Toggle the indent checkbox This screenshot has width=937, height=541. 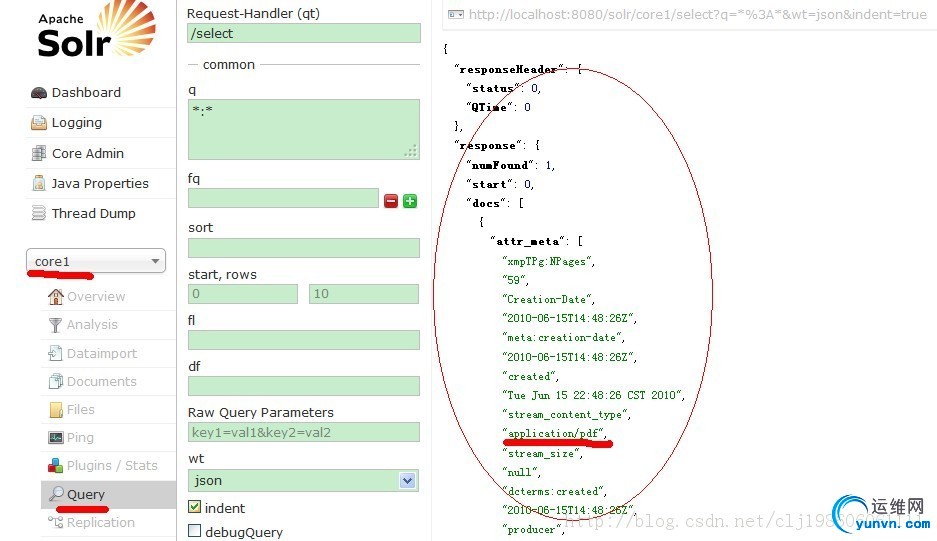click(x=194, y=507)
